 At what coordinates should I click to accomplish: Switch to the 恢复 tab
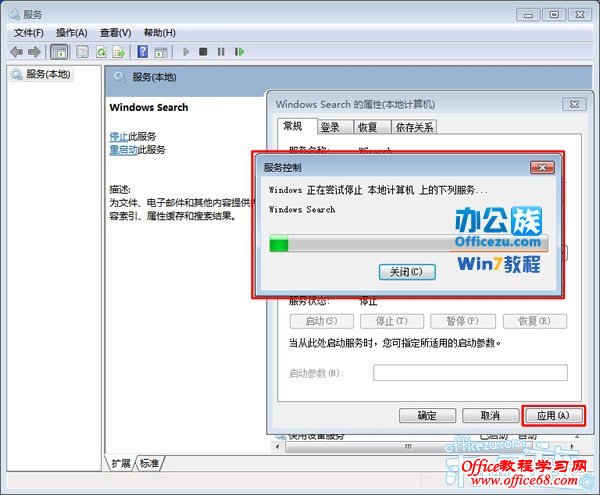[372, 127]
